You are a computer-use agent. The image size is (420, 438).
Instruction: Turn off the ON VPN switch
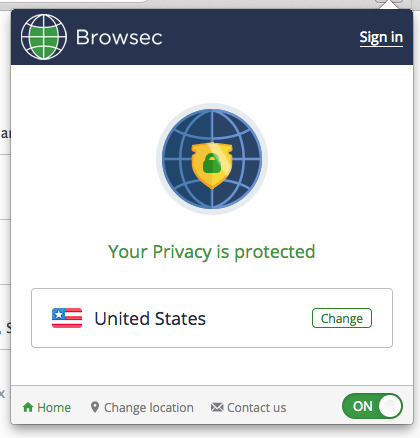click(372, 406)
